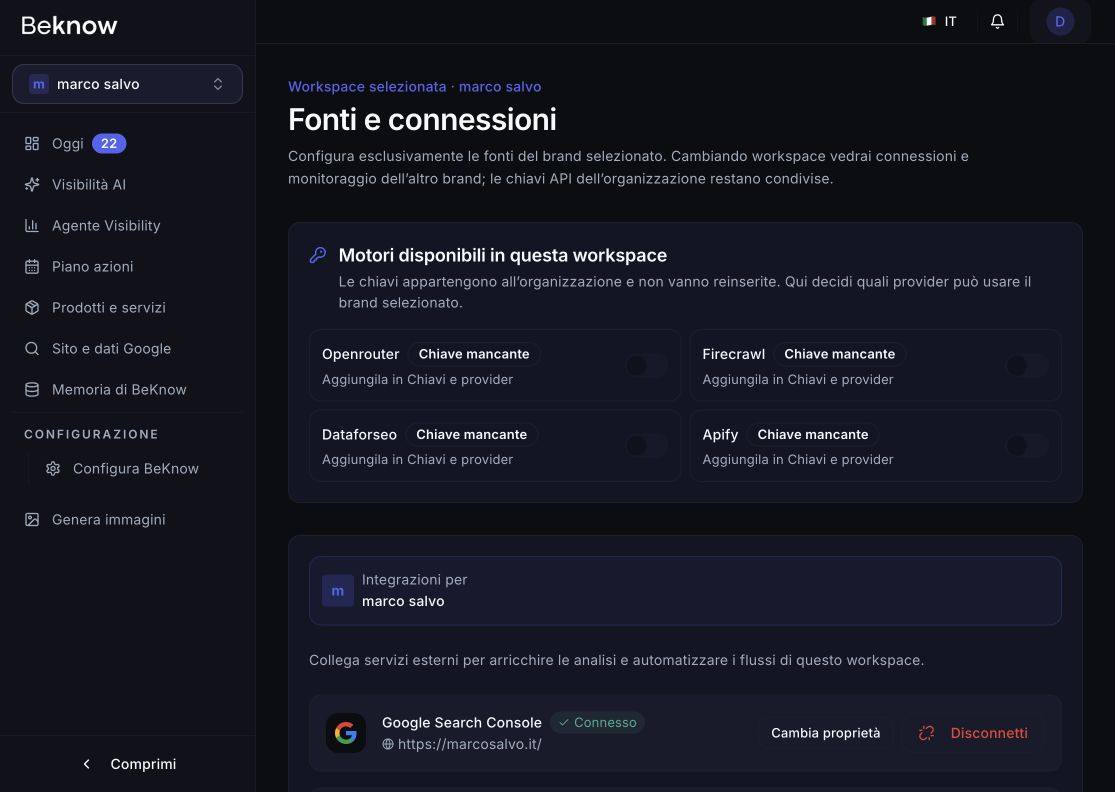1115x792 pixels.
Task: Open Agente Visibility page
Action: coord(127,226)
